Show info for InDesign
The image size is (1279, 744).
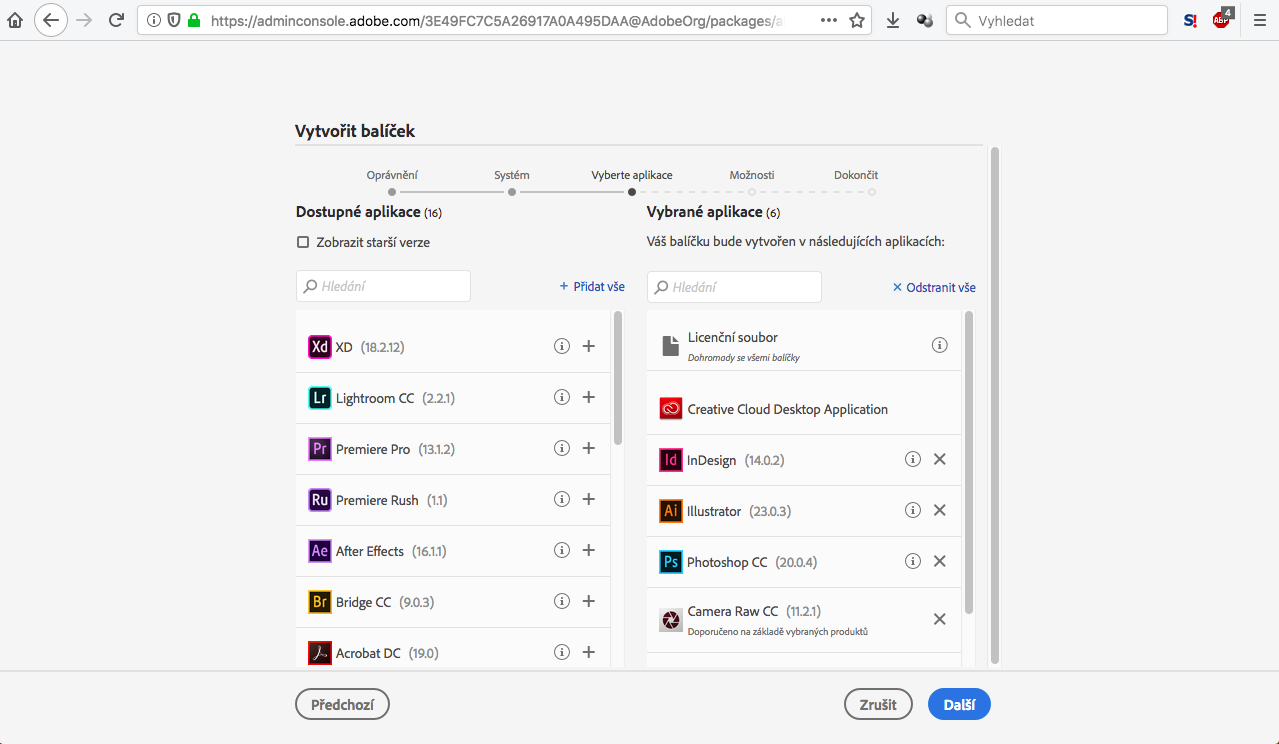pyautogui.click(x=913, y=459)
